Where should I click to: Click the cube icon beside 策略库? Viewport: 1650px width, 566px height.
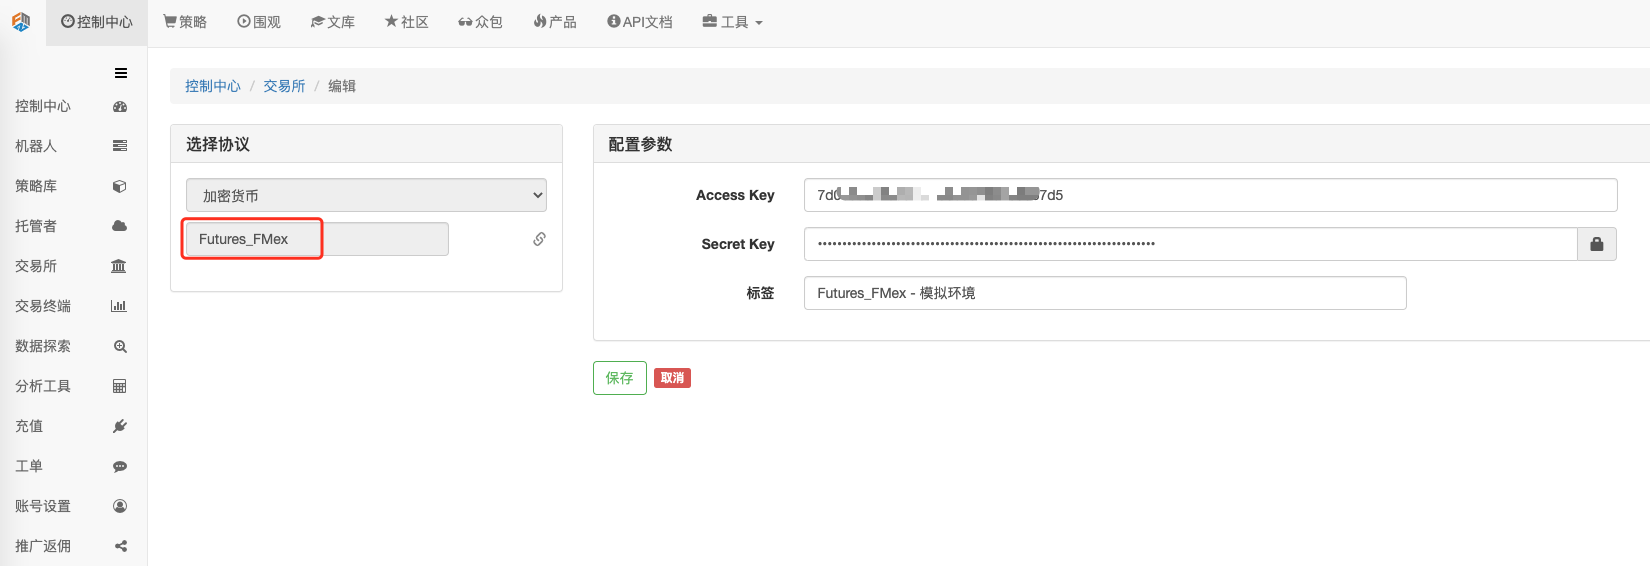[x=120, y=186]
